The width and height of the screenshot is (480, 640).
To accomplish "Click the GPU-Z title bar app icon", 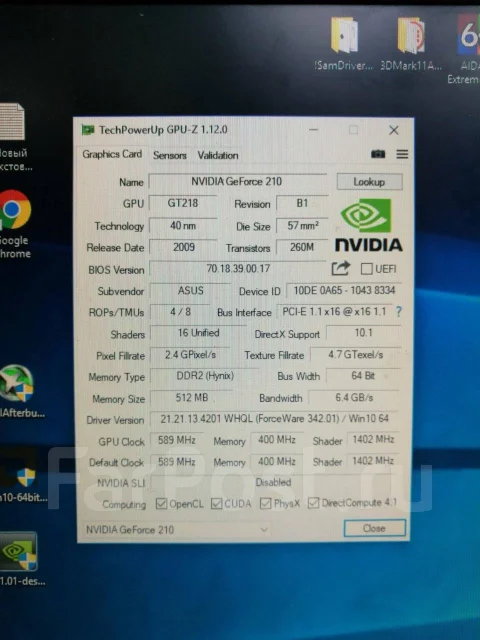I will pos(88,130).
